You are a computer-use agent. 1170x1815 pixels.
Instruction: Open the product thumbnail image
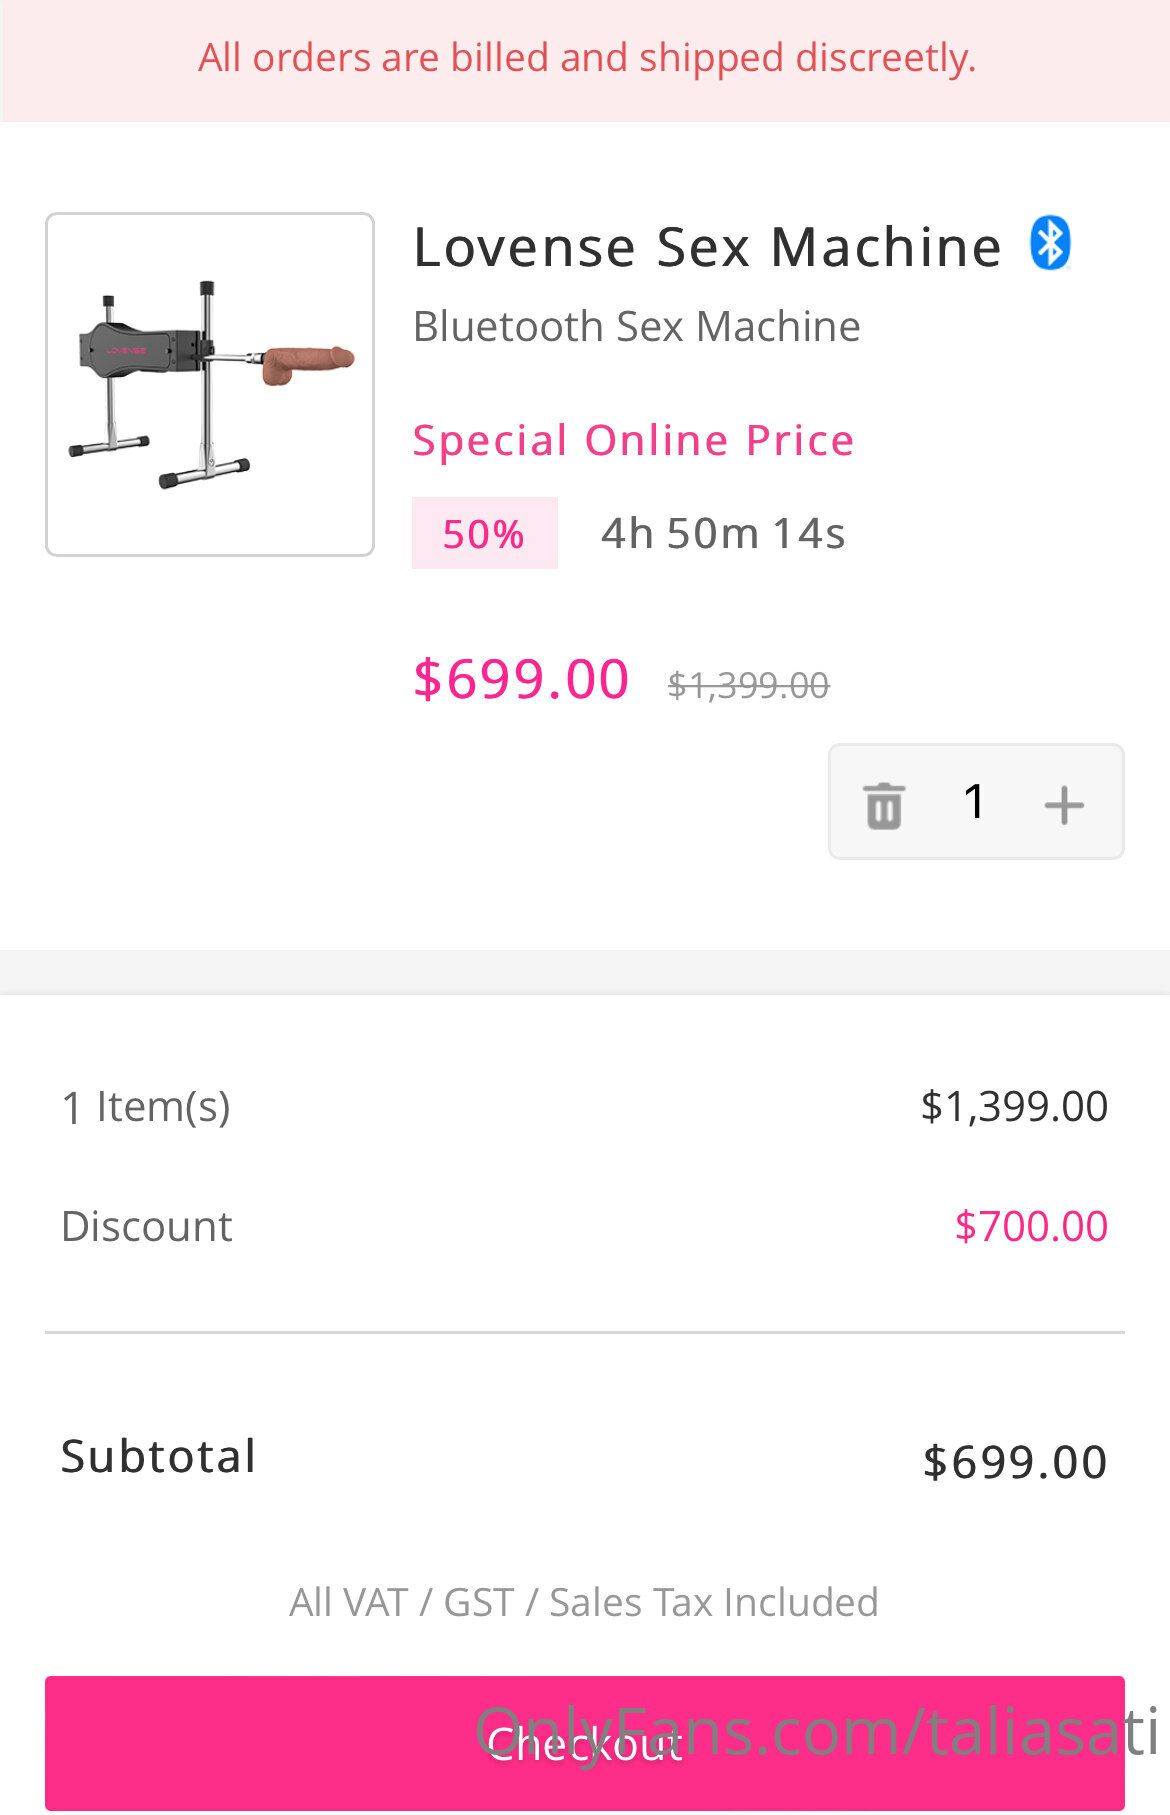(210, 384)
